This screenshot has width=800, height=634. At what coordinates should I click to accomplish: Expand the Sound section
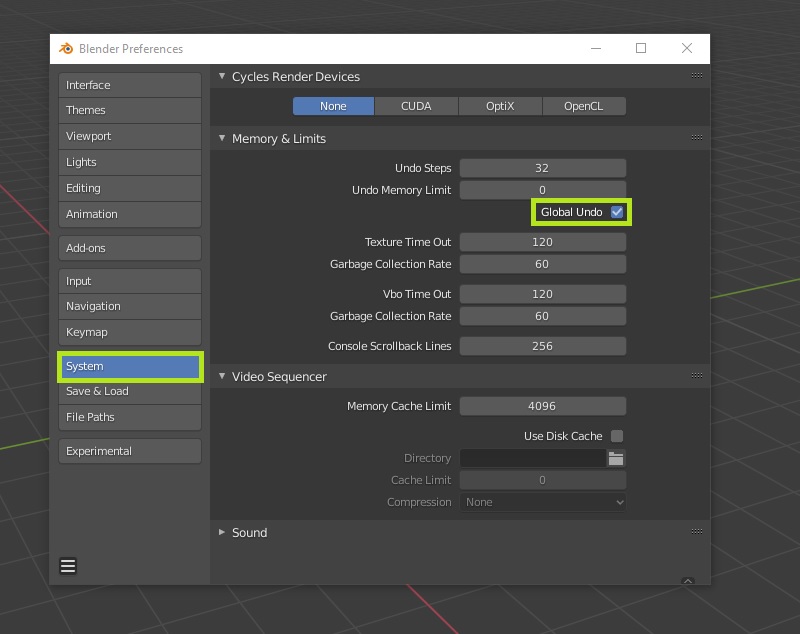click(x=222, y=532)
